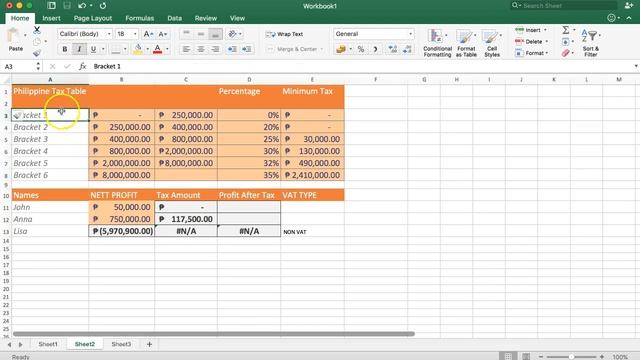Open Sort & Filter menu
Viewport: 640px width, 360px height.
coord(591,42)
